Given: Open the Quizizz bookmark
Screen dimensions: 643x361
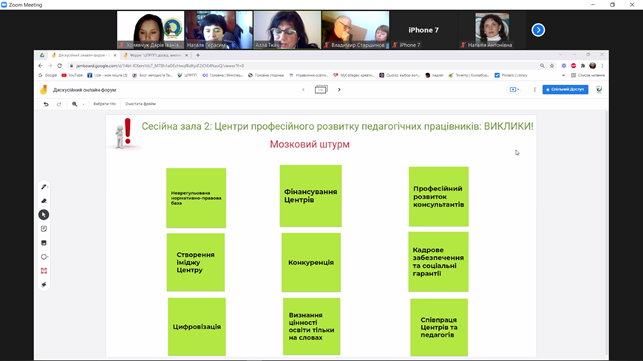Looking at the screenshot, I should click(400, 75).
